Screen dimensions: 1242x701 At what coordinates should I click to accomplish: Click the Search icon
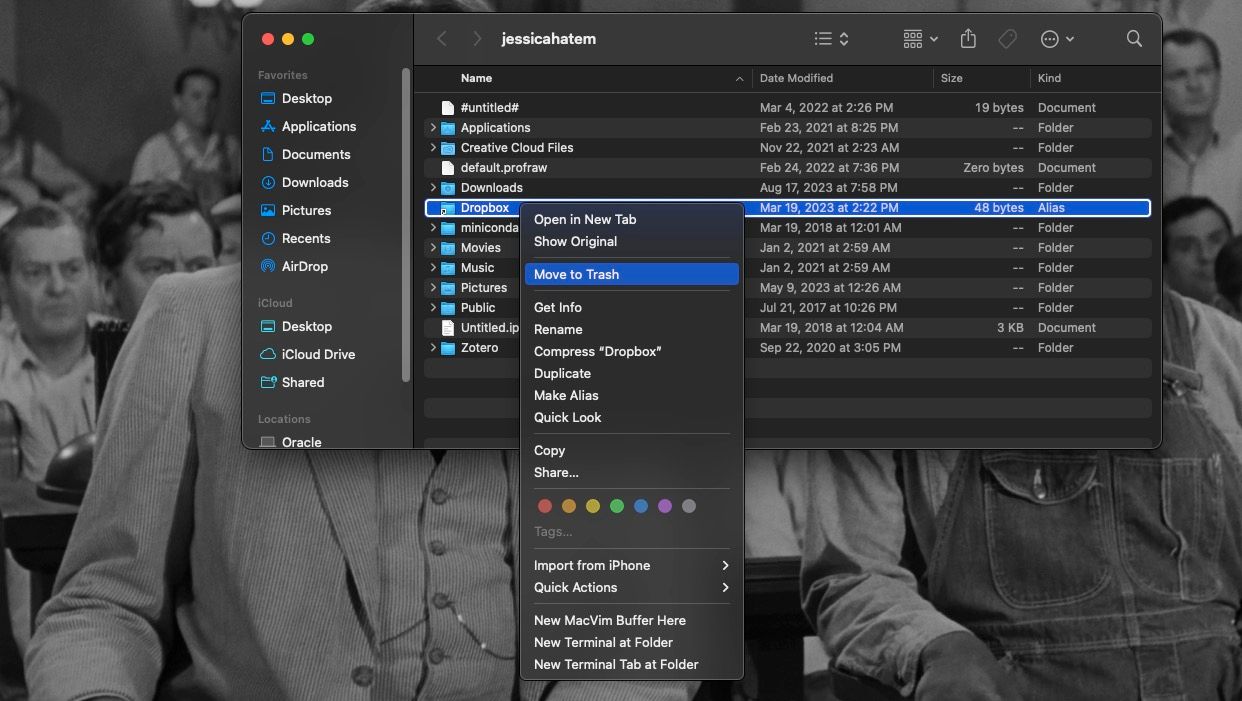1134,38
